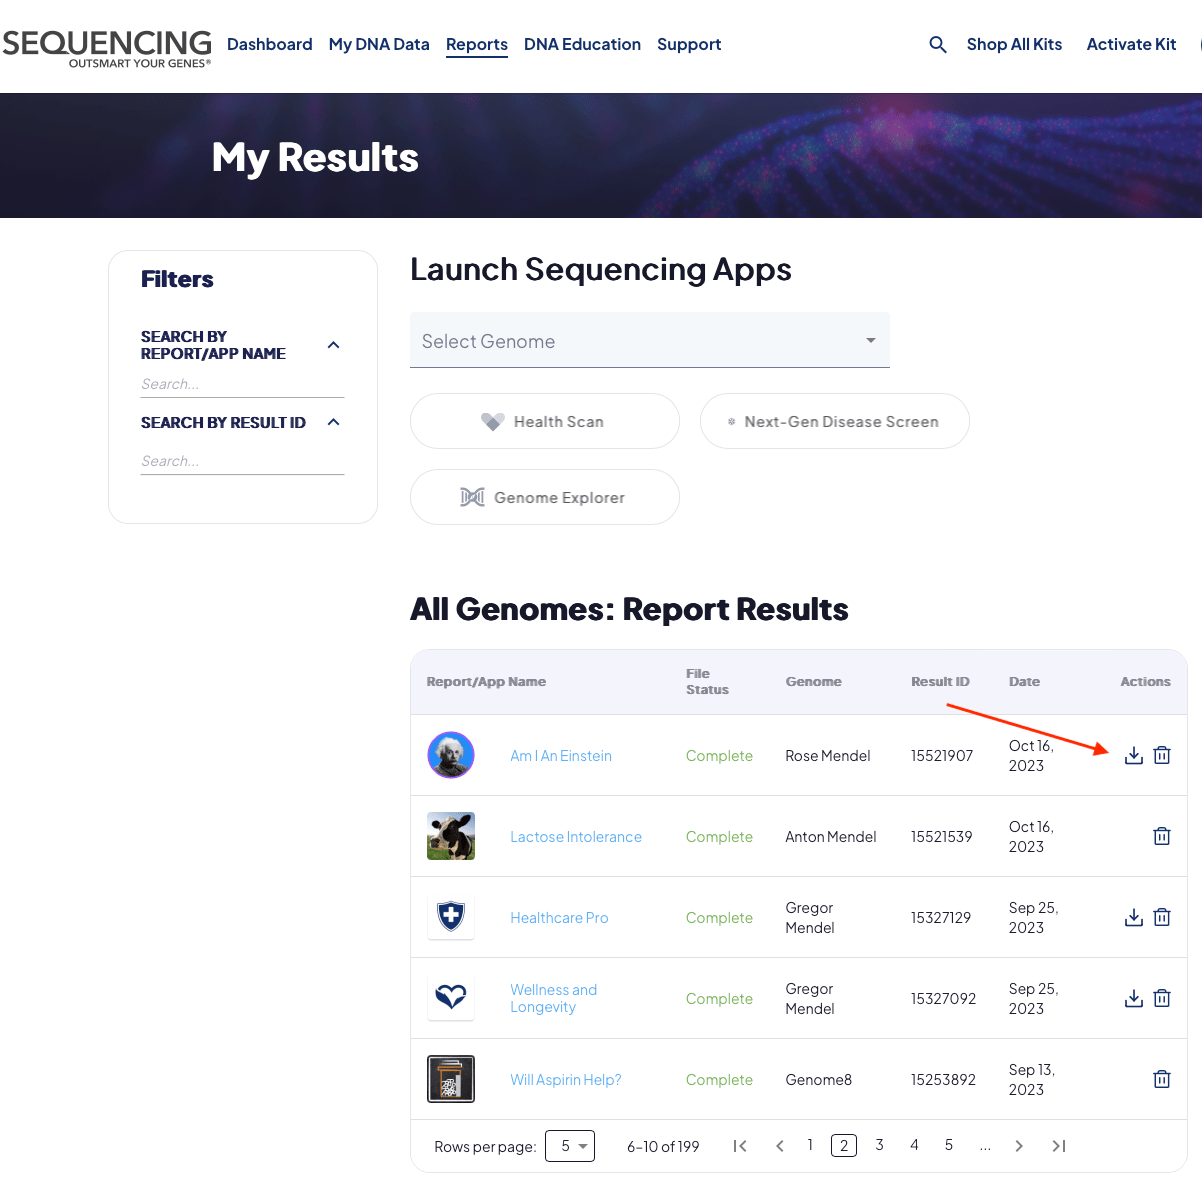
Task: Go to page 5 of results
Action: point(949,1145)
